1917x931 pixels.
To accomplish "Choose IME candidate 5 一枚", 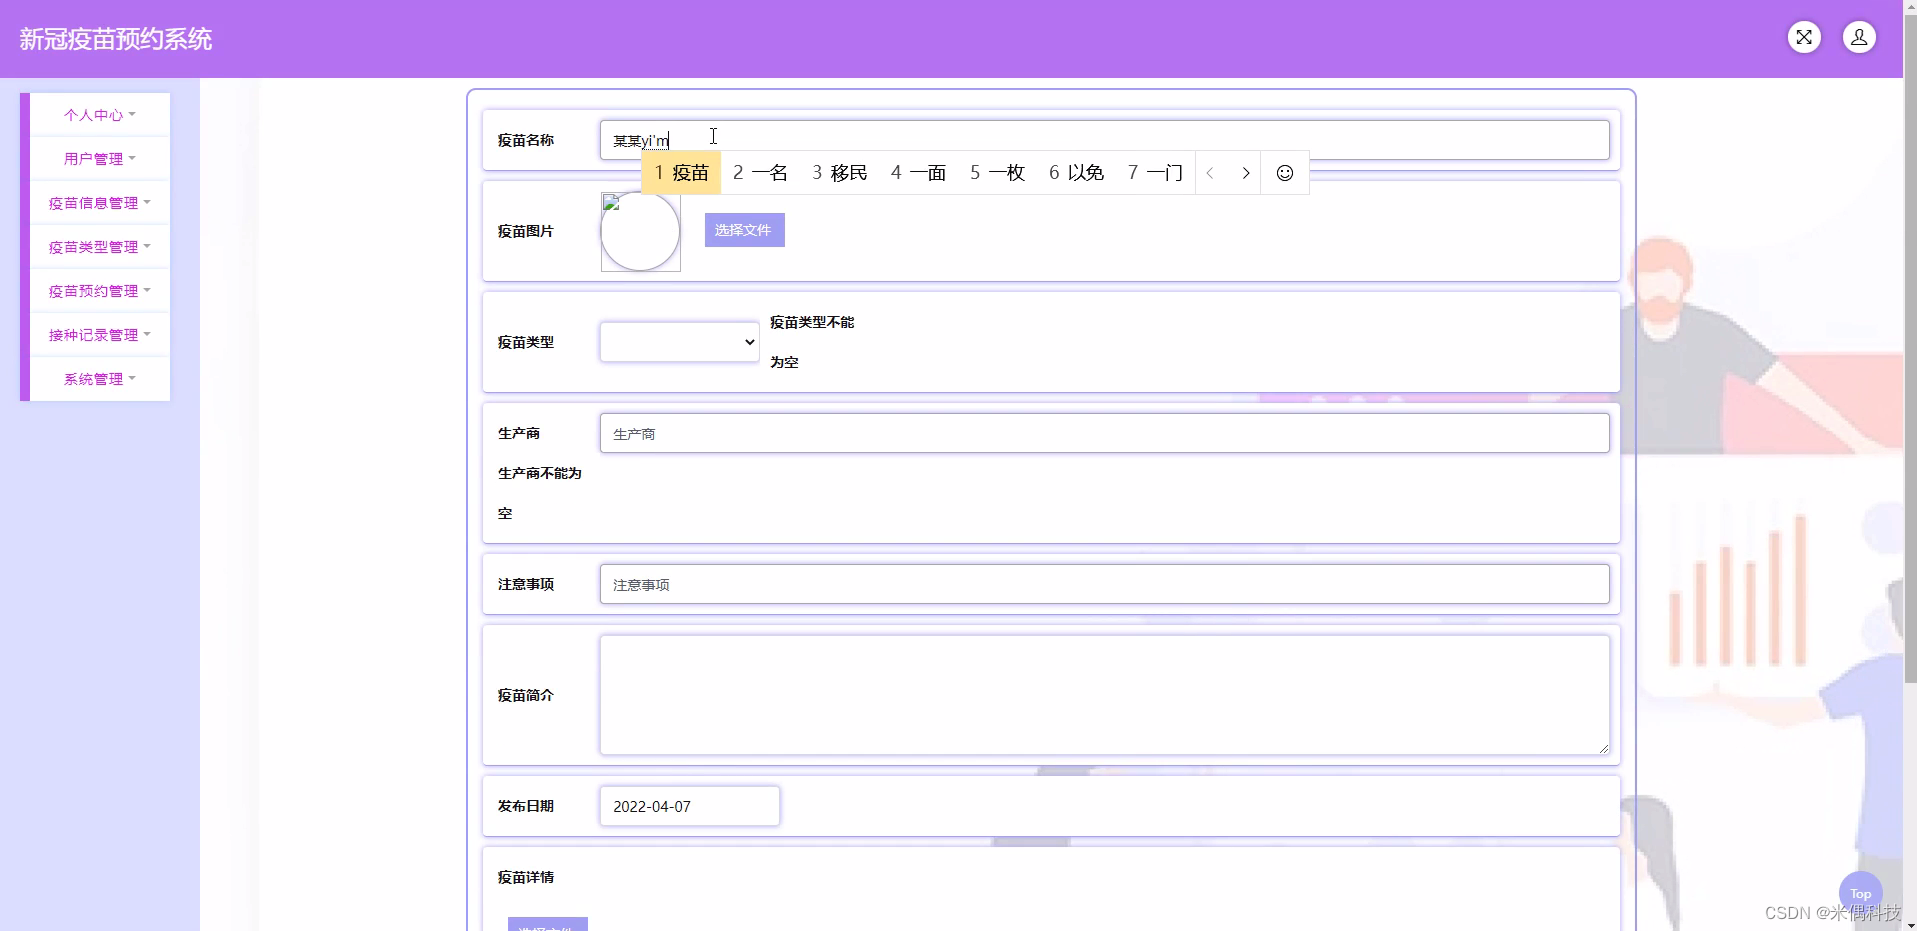I will pos(997,173).
